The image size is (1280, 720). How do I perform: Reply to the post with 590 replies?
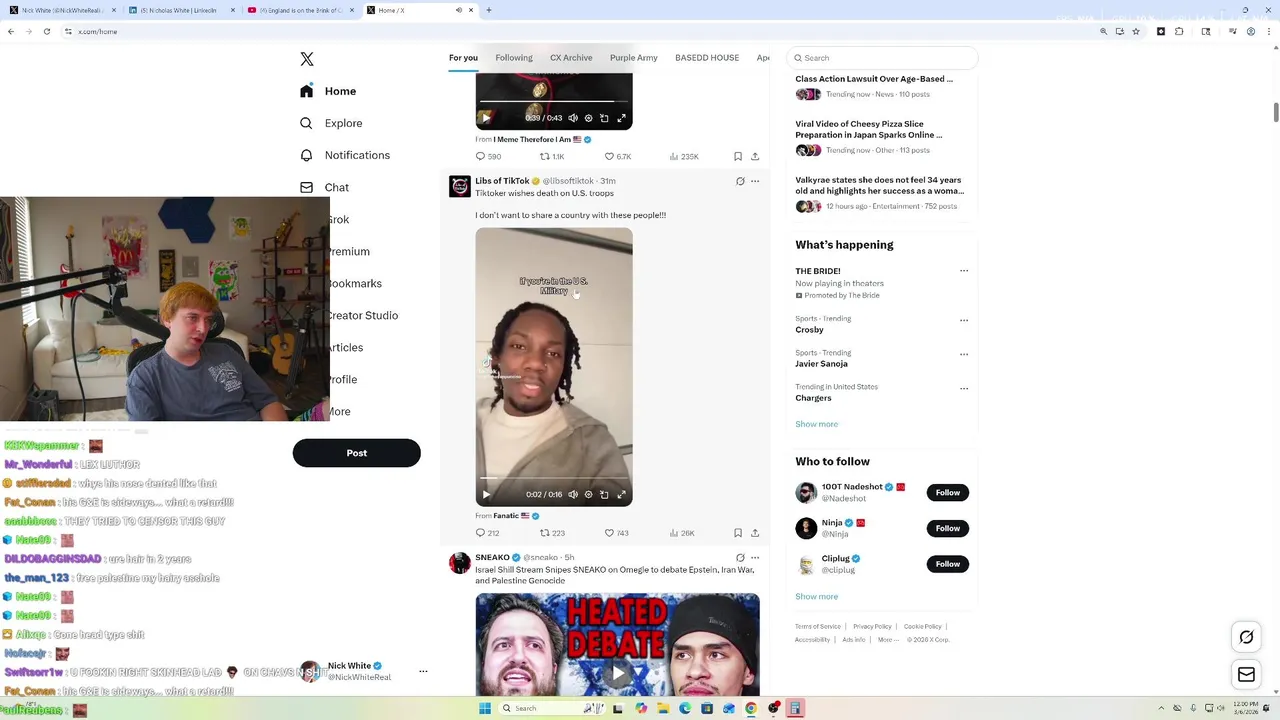click(x=488, y=156)
